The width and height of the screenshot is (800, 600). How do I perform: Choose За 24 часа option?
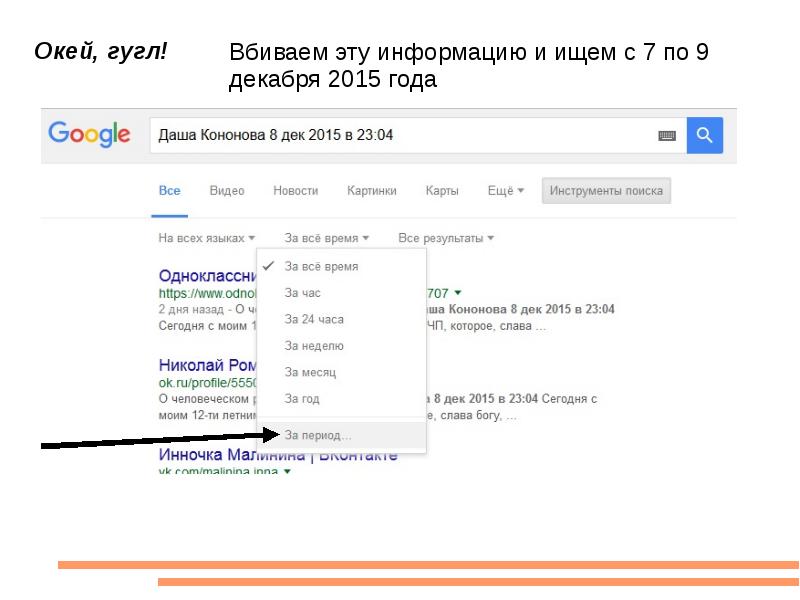341,319
